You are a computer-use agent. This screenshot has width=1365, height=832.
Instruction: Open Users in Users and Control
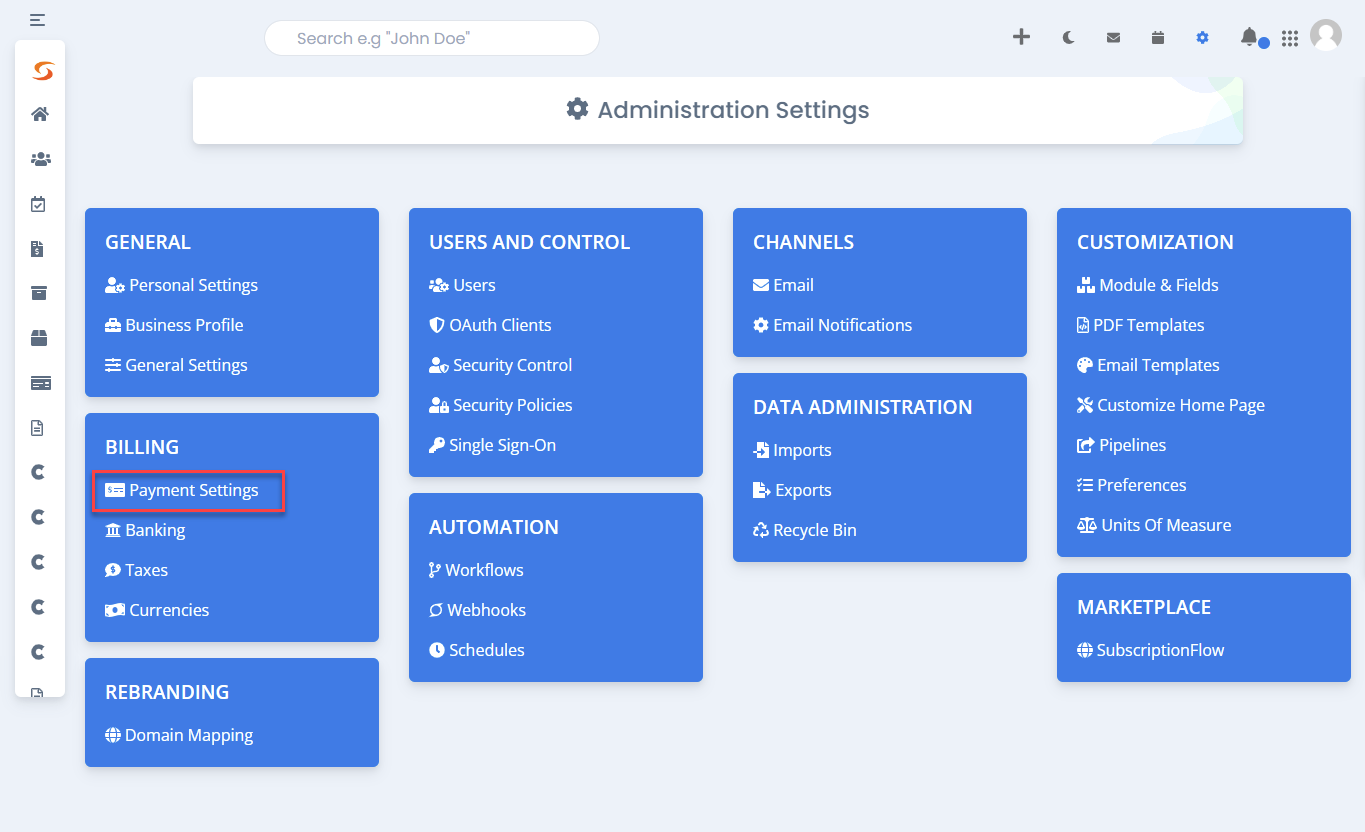(x=462, y=284)
